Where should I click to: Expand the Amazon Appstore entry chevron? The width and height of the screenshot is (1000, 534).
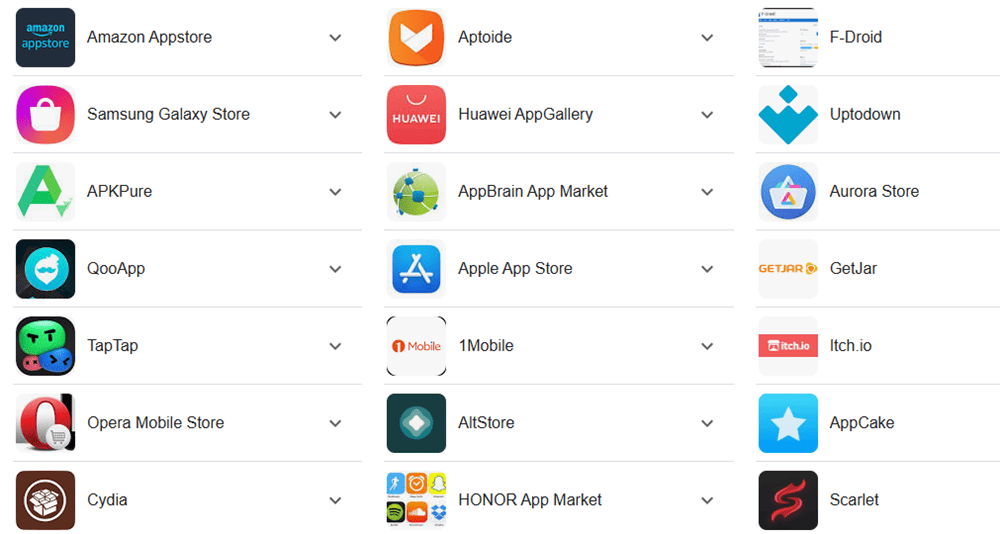(x=336, y=38)
